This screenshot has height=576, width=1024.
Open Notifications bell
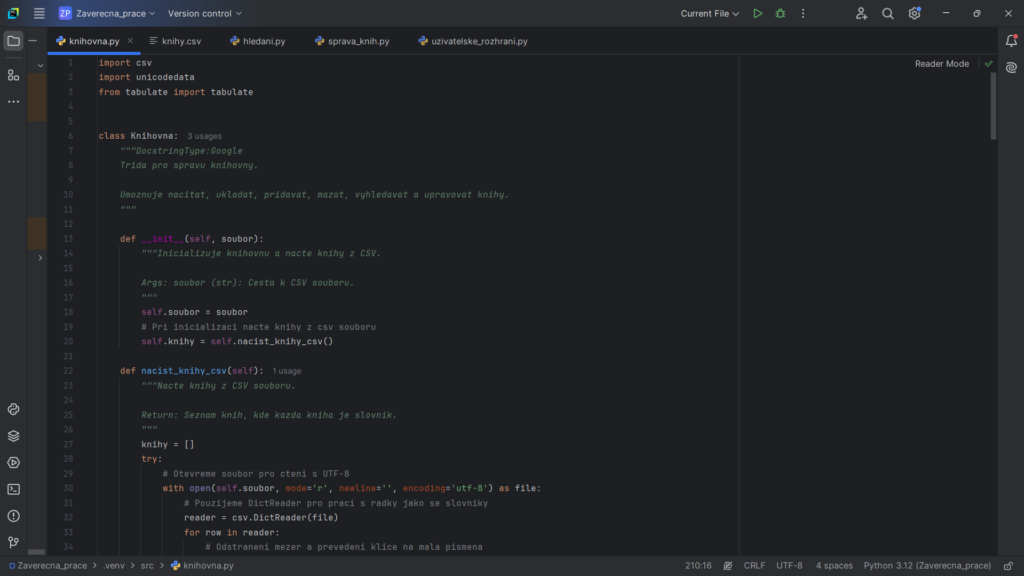point(1011,40)
